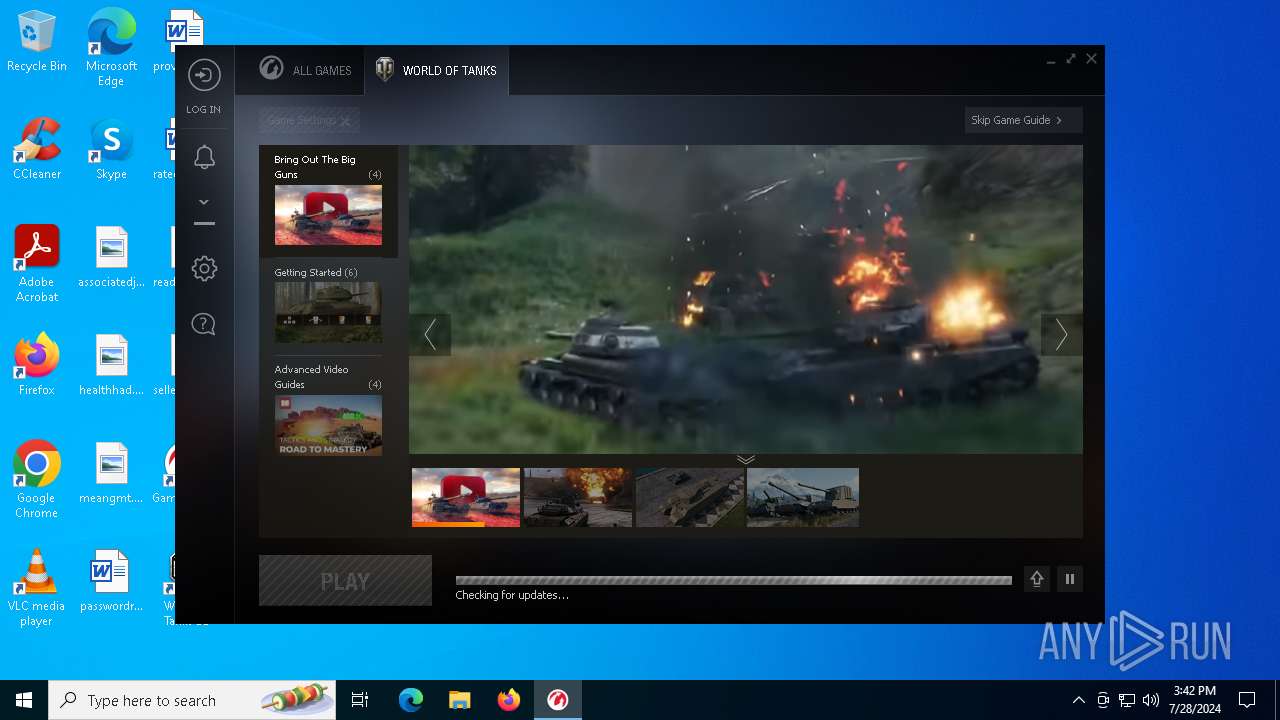Image resolution: width=1280 pixels, height=720 pixels.
Task: Select the World of Tanks tab
Action: [436, 70]
